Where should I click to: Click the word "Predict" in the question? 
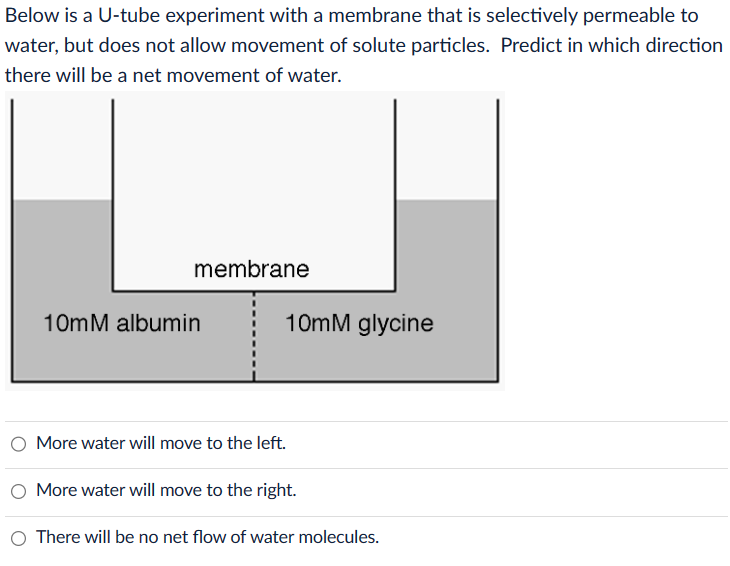534,46
